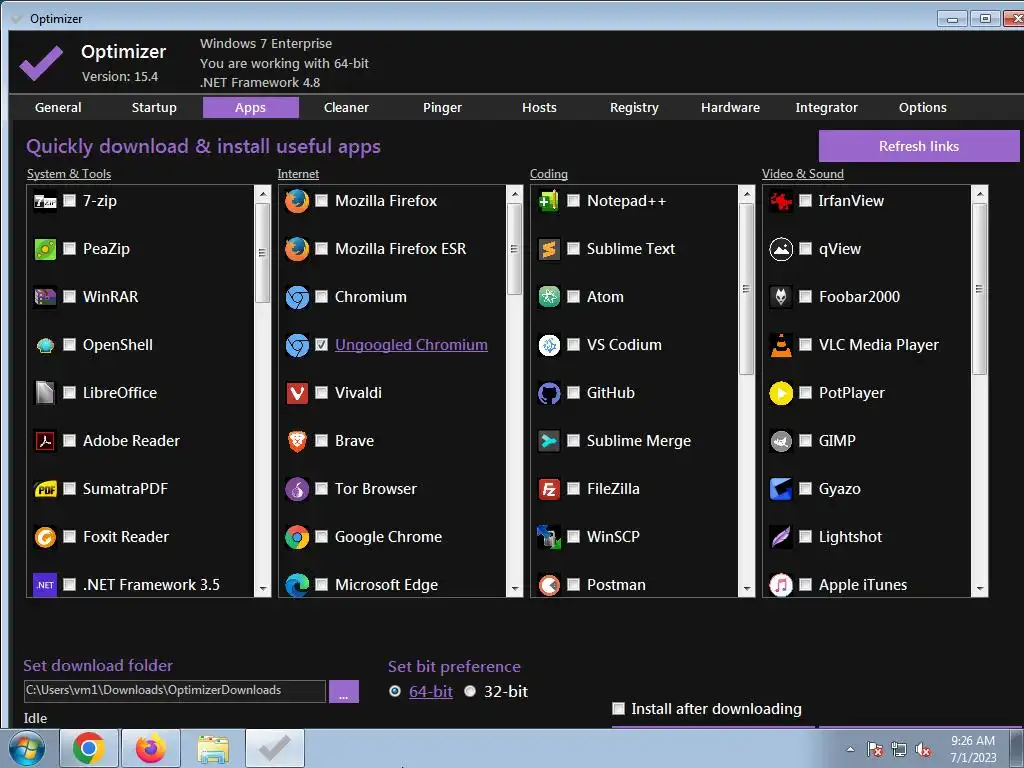Check the 7-zip checkbox
Image resolution: width=1024 pixels, height=768 pixels.
(x=69, y=200)
